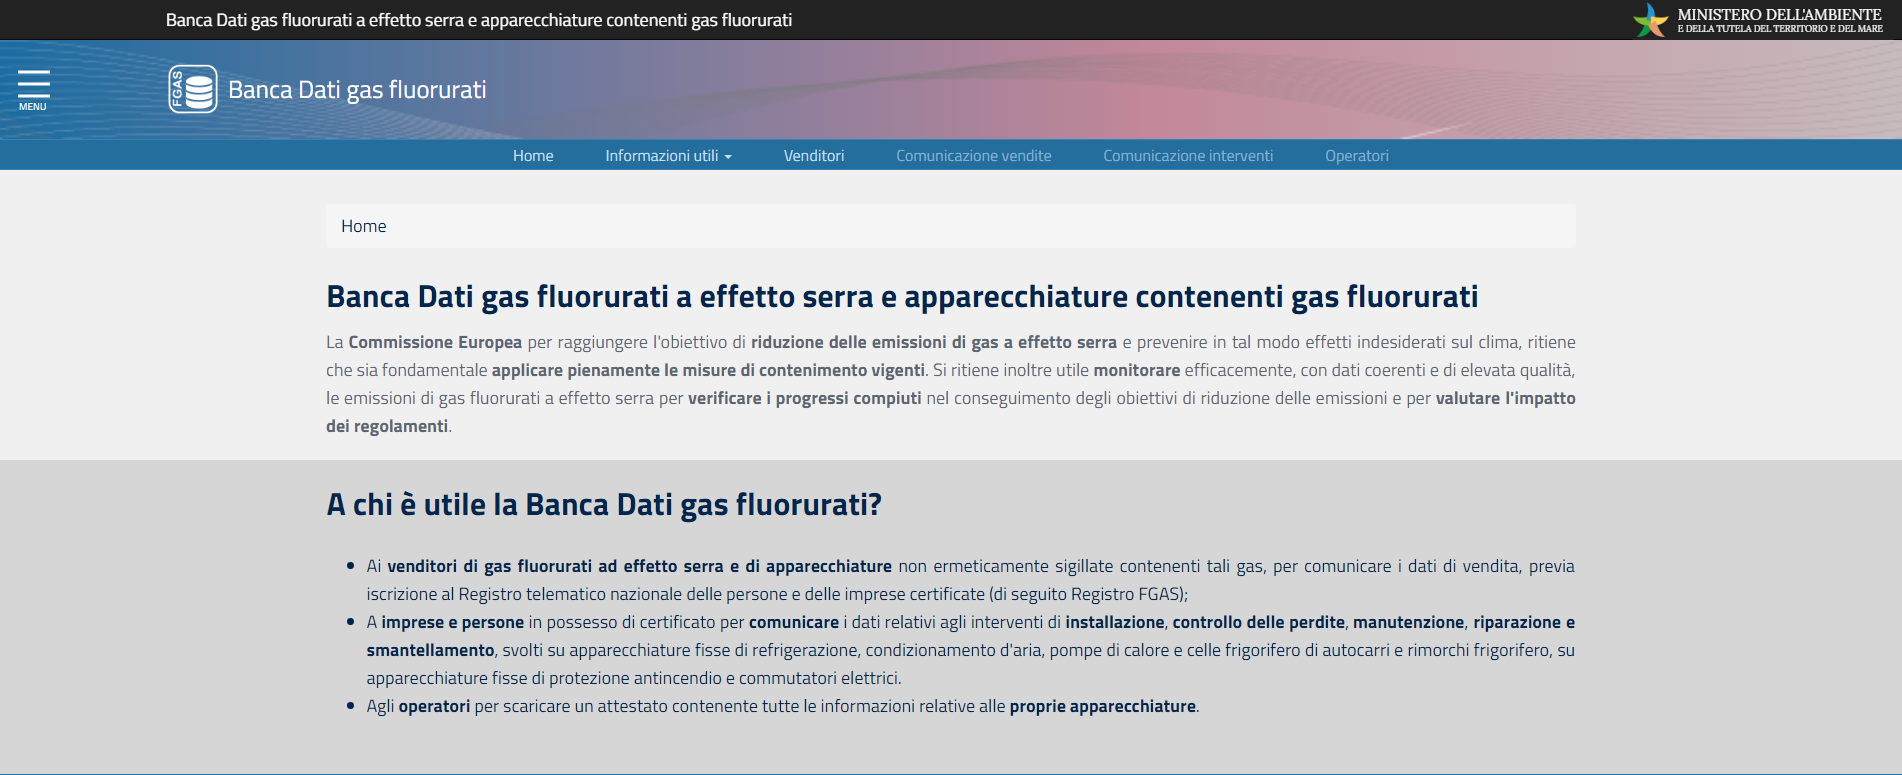This screenshot has height=775, width=1902.
Task: Click the 'A chi è utile' heading
Action: point(604,505)
